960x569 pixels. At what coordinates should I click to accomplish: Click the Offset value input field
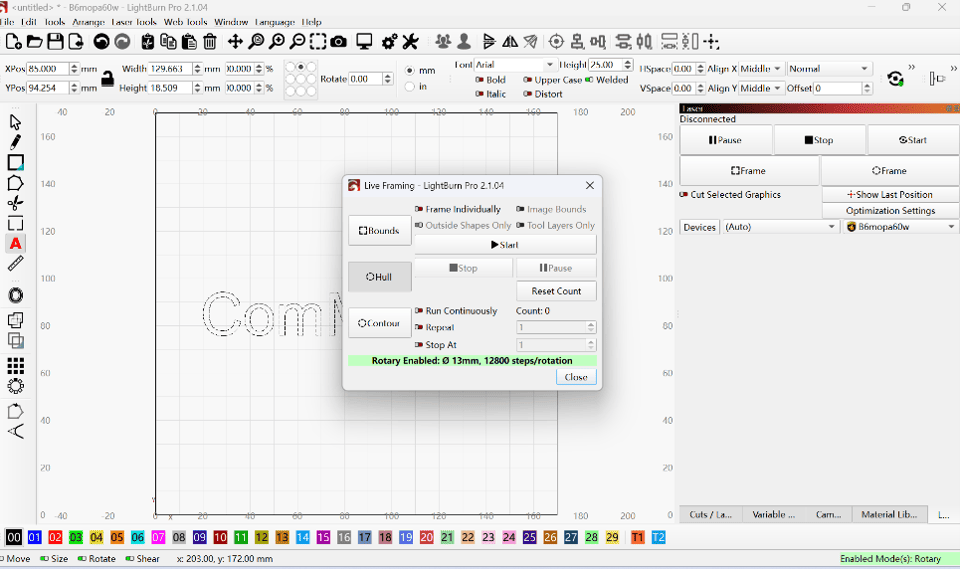click(x=838, y=88)
